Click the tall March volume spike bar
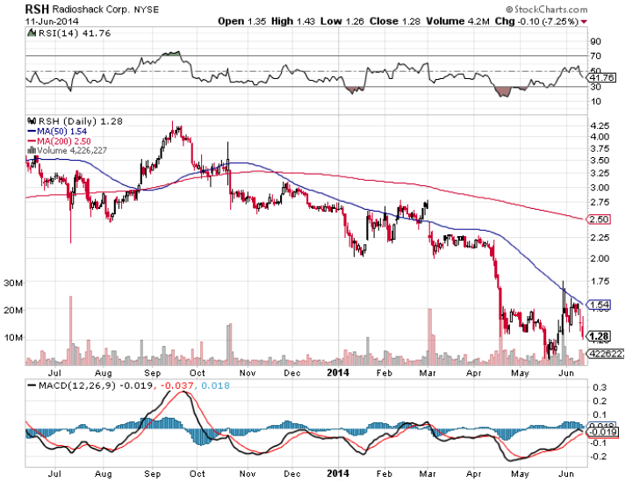Viewport: 640px width, 482px height. click(429, 337)
